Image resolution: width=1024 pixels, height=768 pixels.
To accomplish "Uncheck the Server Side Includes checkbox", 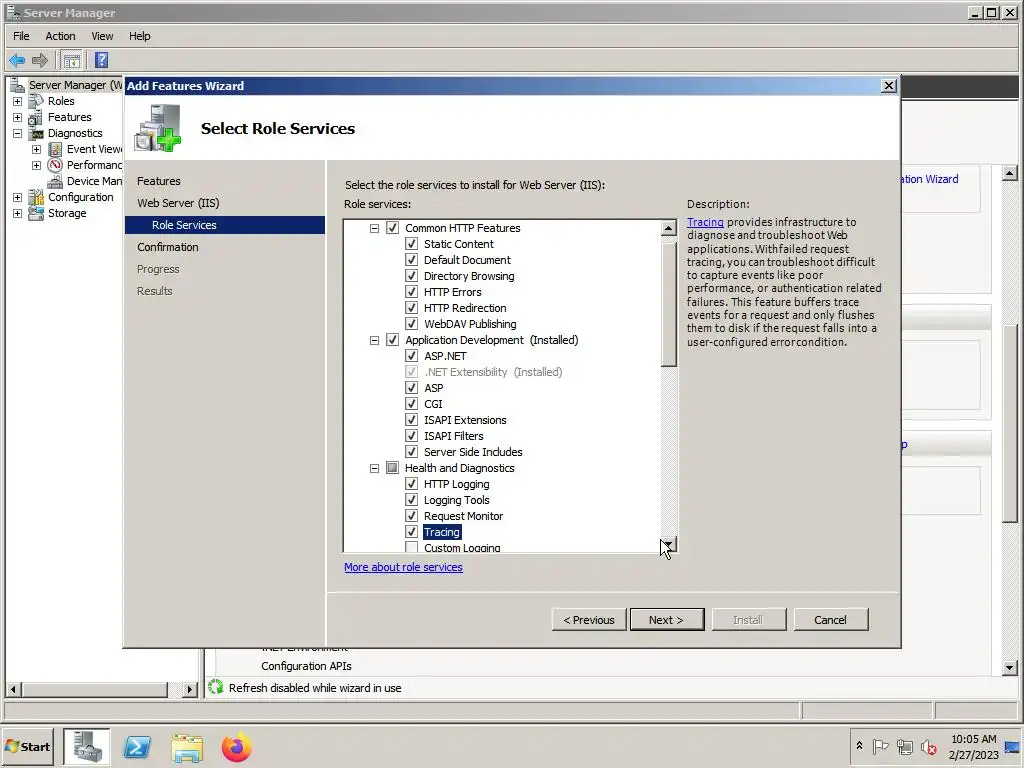I will [411, 451].
